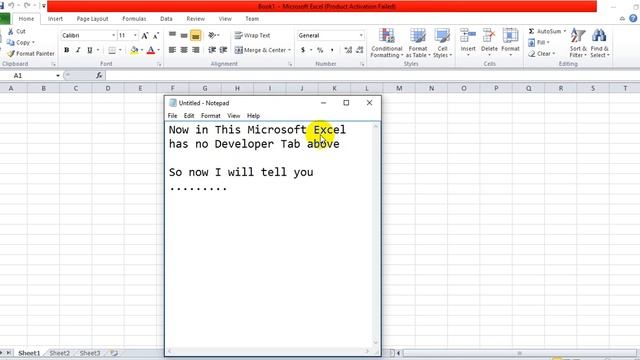Click the Fill down icon
Viewport: 640px width, 360px height.
531,42
